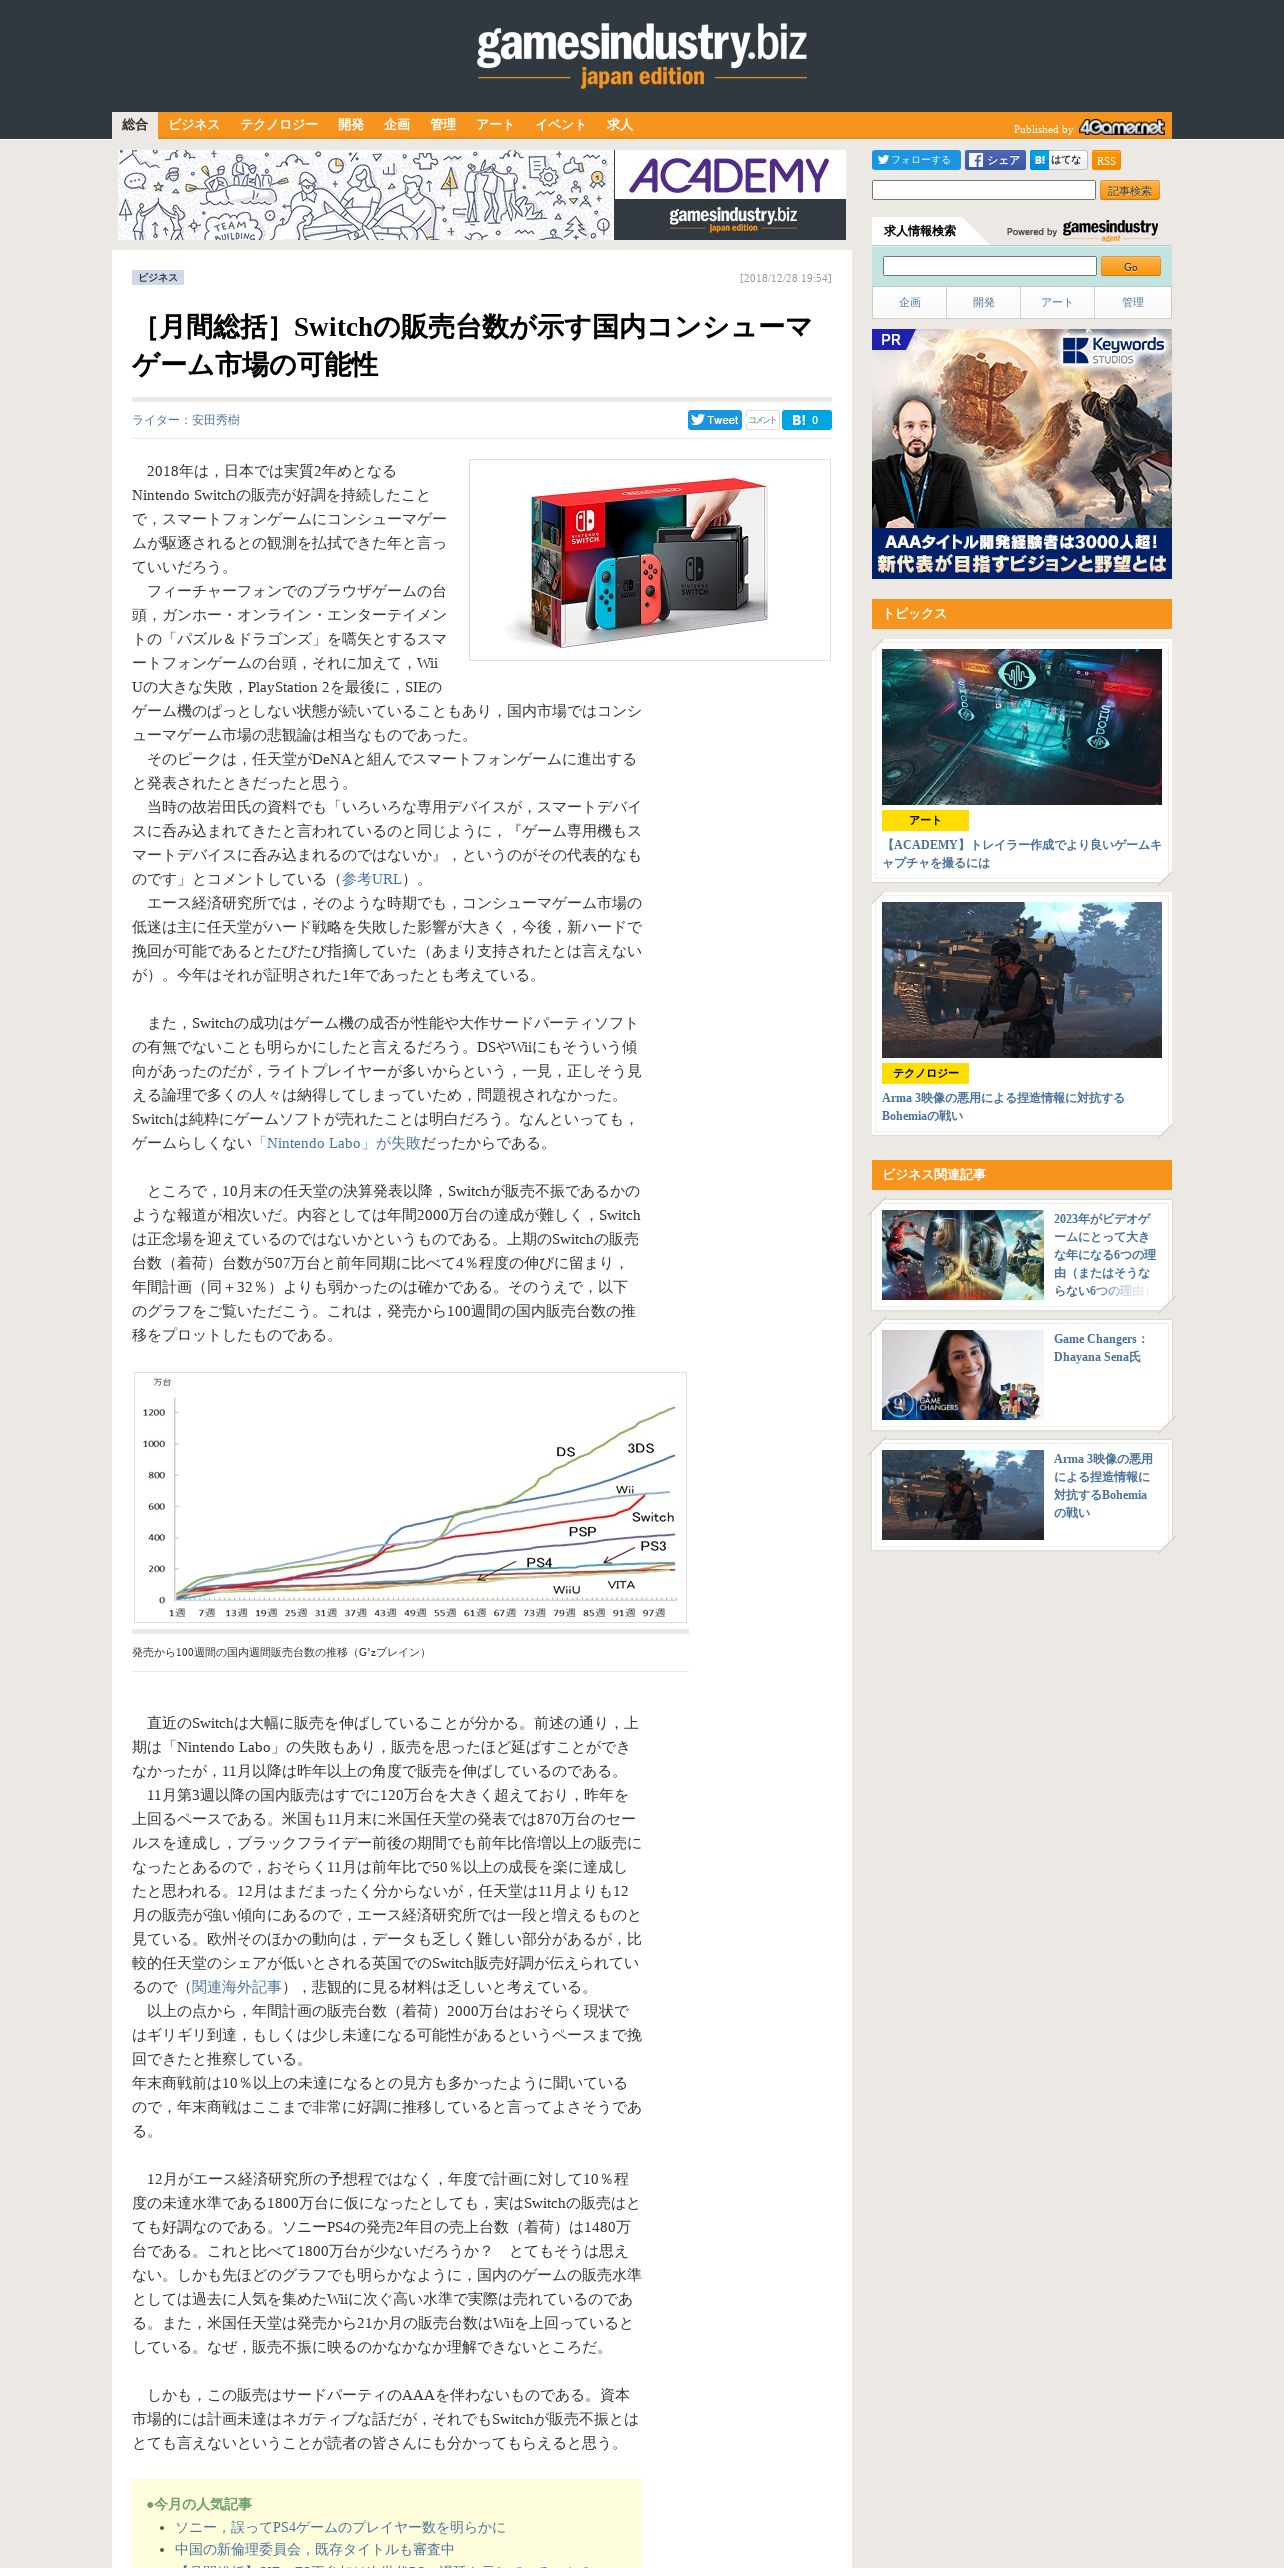Open 2023年がビデオゲーム related article link
The width and height of the screenshot is (1284, 2568).
(x=1105, y=1255)
